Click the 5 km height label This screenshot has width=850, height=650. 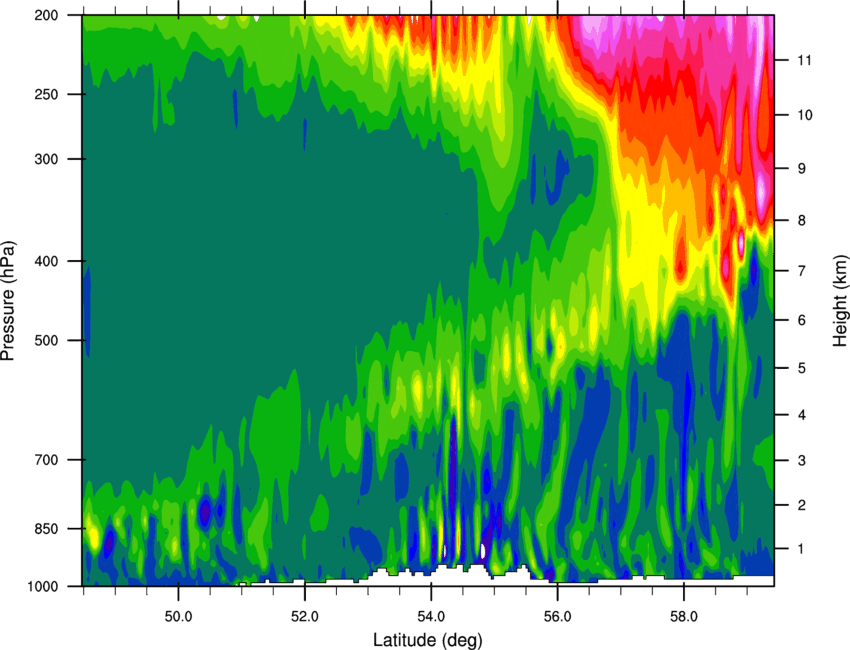(802, 368)
